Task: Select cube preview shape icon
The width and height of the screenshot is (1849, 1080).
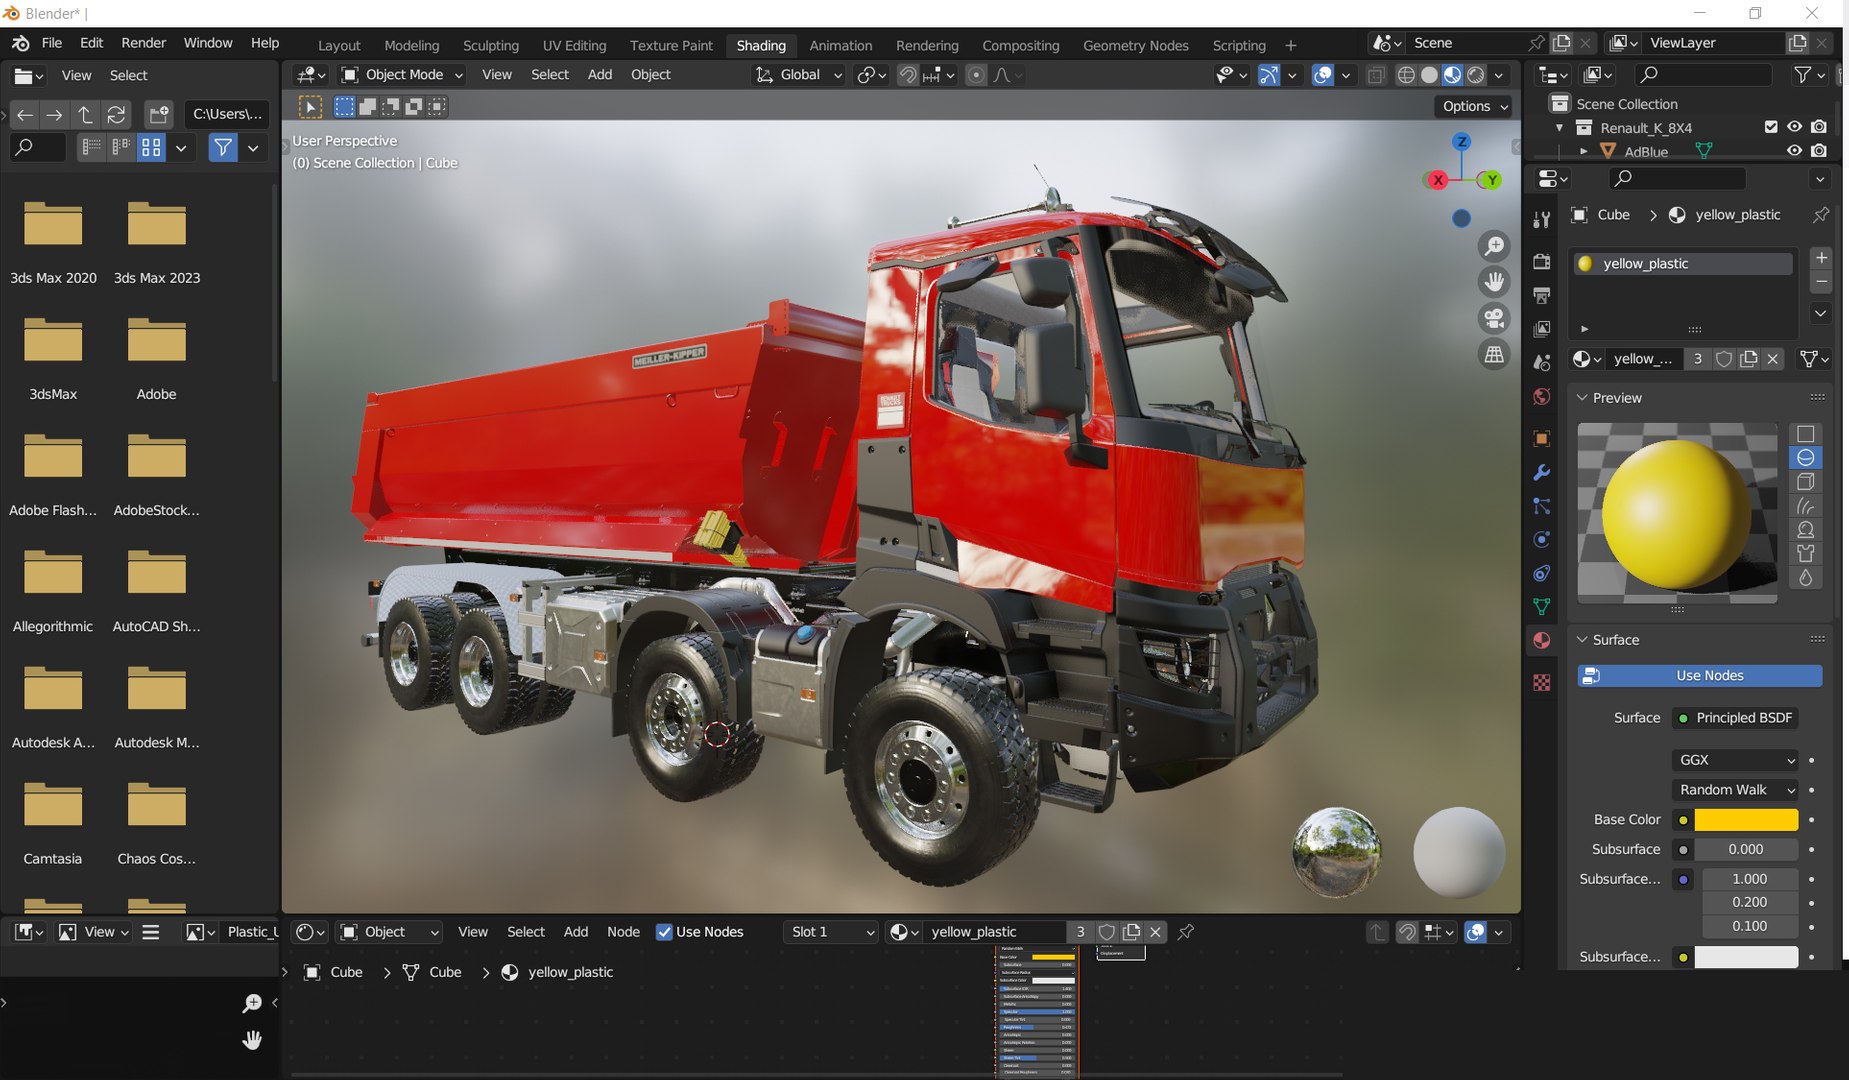Action: [x=1805, y=482]
